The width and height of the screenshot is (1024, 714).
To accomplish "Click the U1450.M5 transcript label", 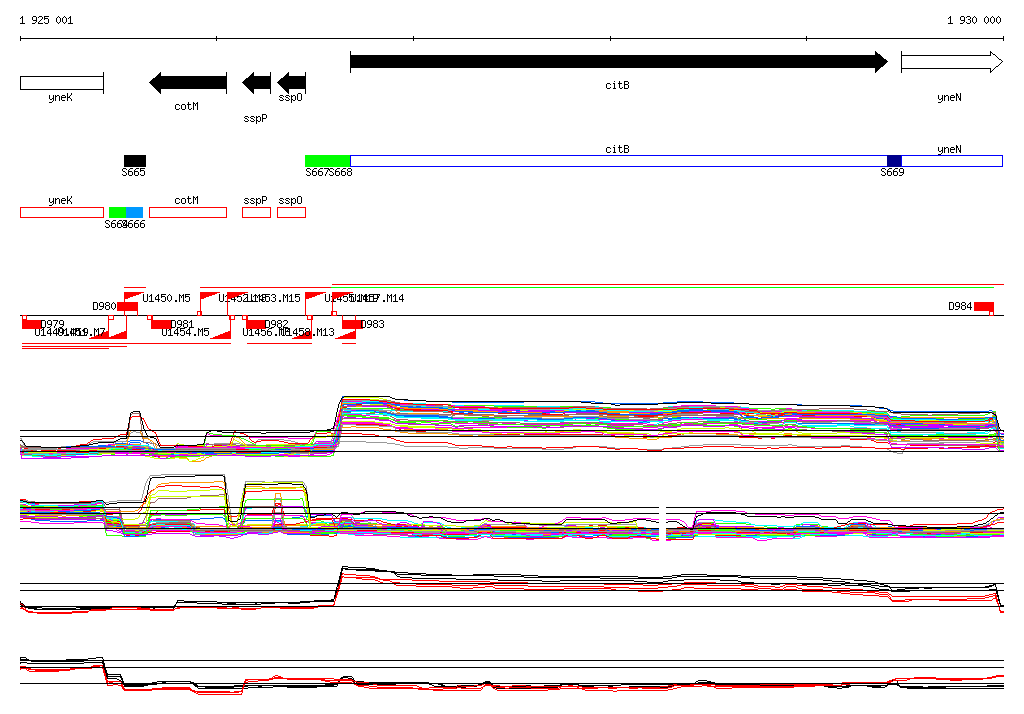I will coord(167,298).
